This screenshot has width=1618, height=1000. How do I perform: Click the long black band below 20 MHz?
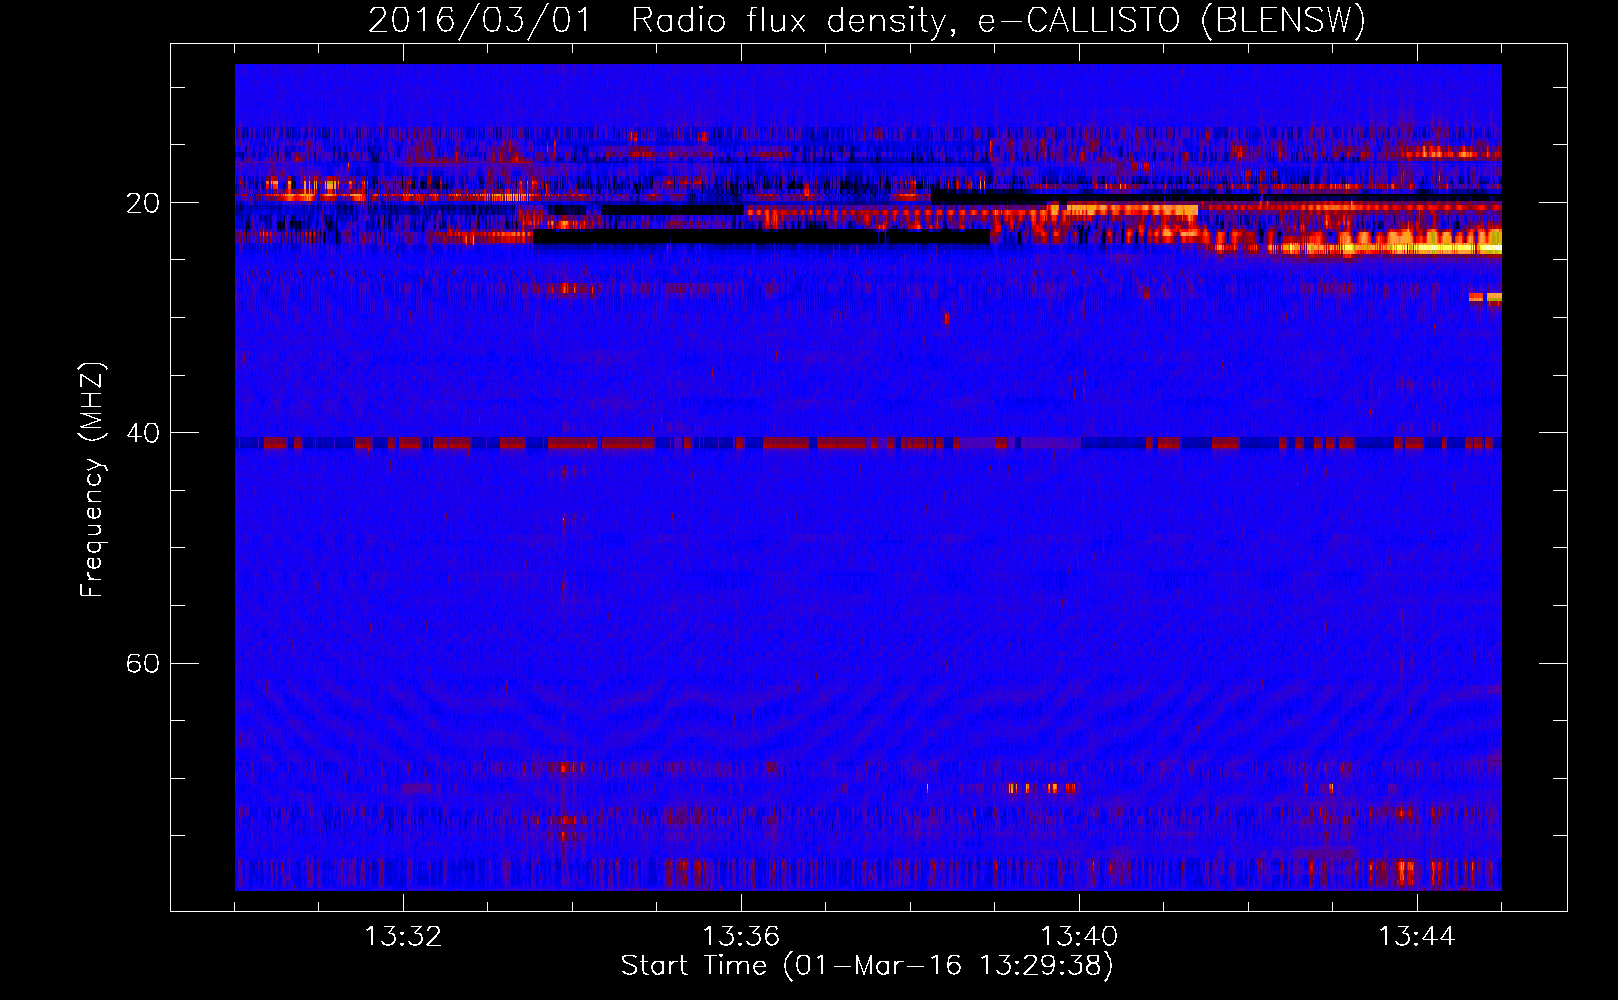tap(762, 238)
